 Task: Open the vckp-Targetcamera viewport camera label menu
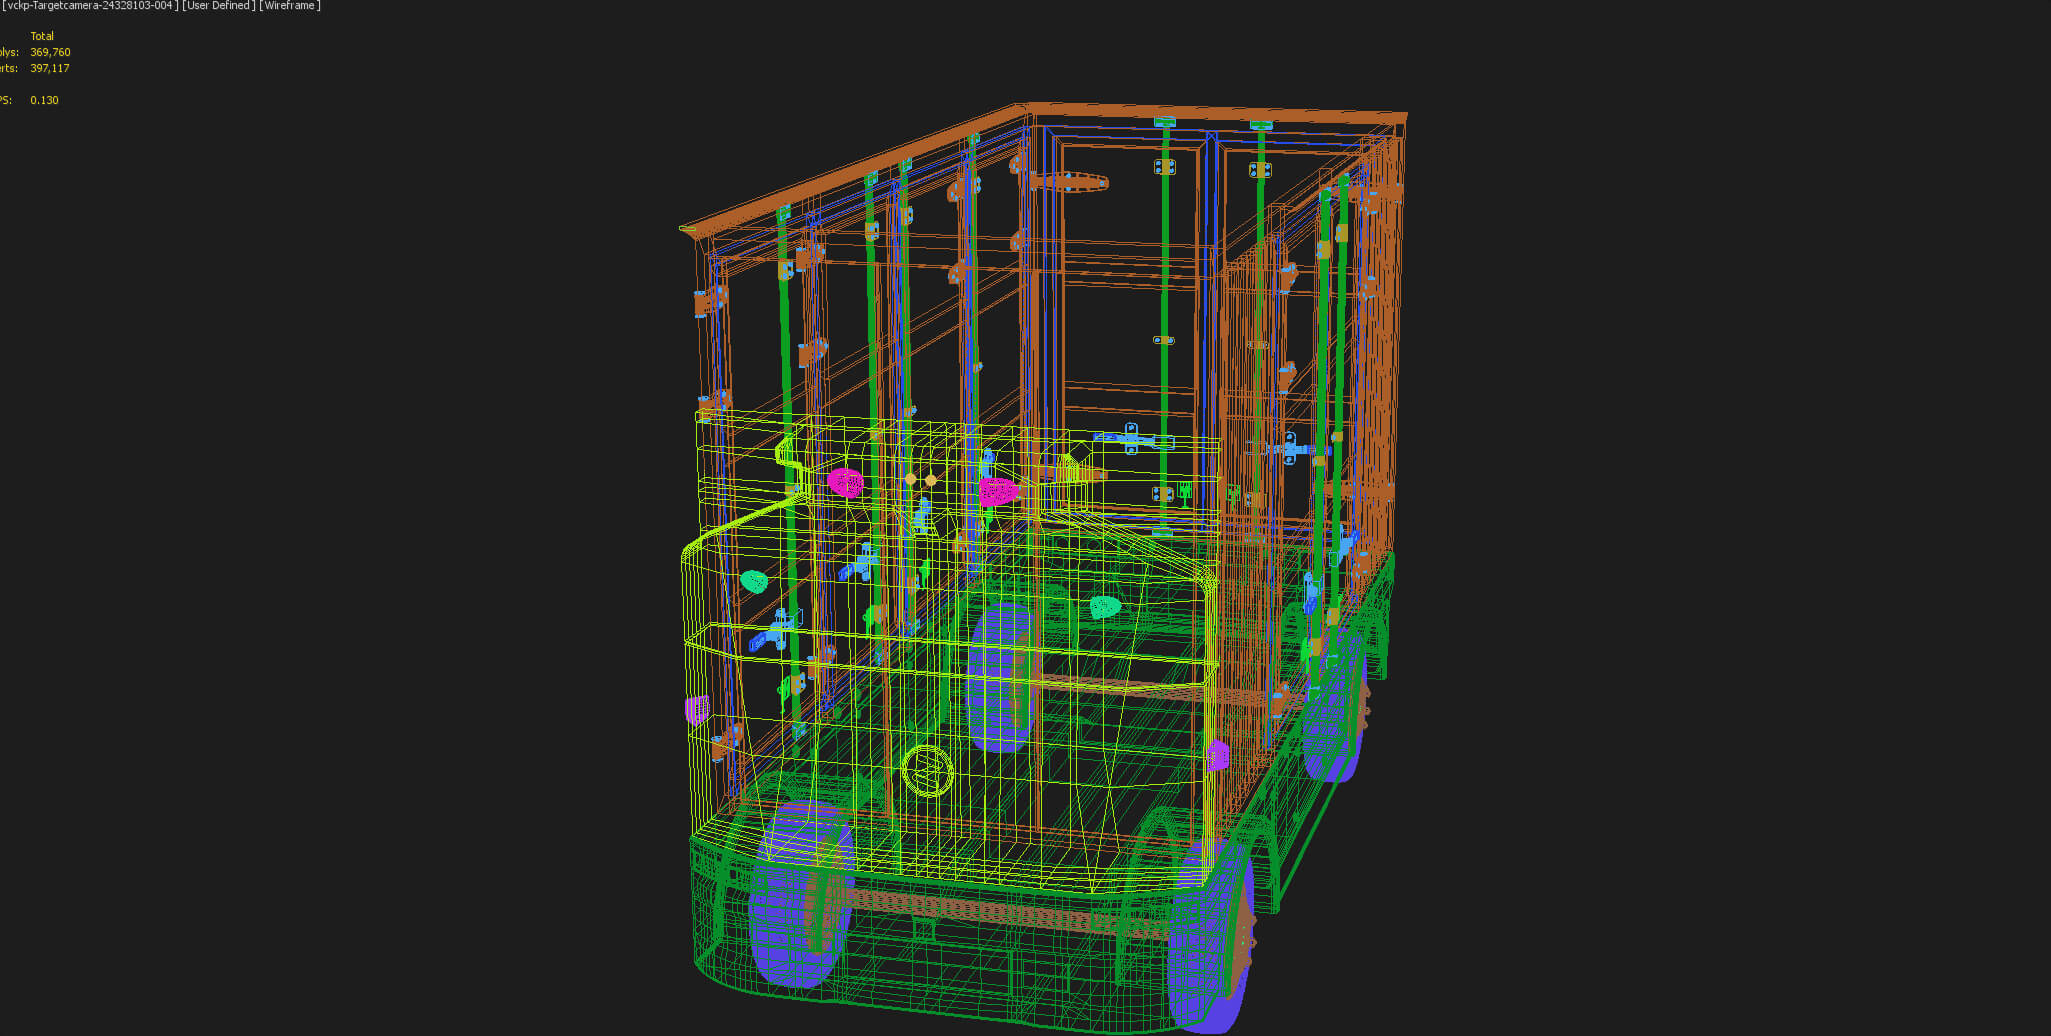(x=89, y=6)
